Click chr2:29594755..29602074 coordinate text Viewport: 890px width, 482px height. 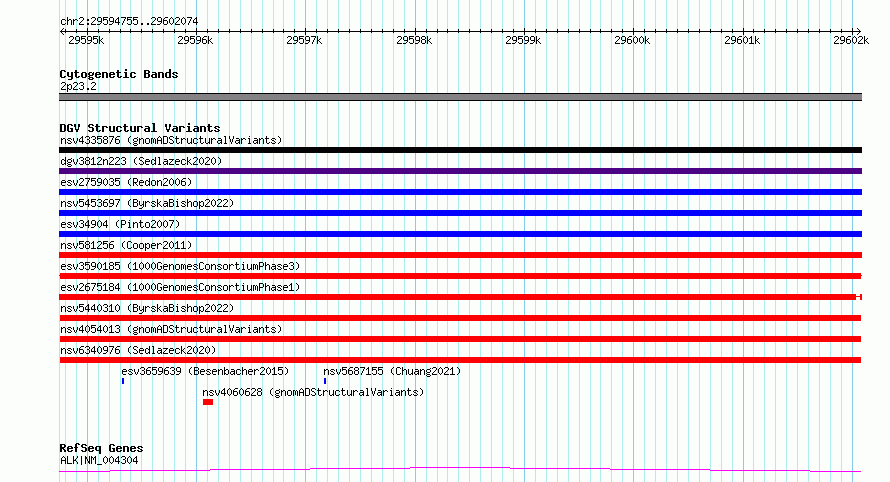click(x=129, y=21)
